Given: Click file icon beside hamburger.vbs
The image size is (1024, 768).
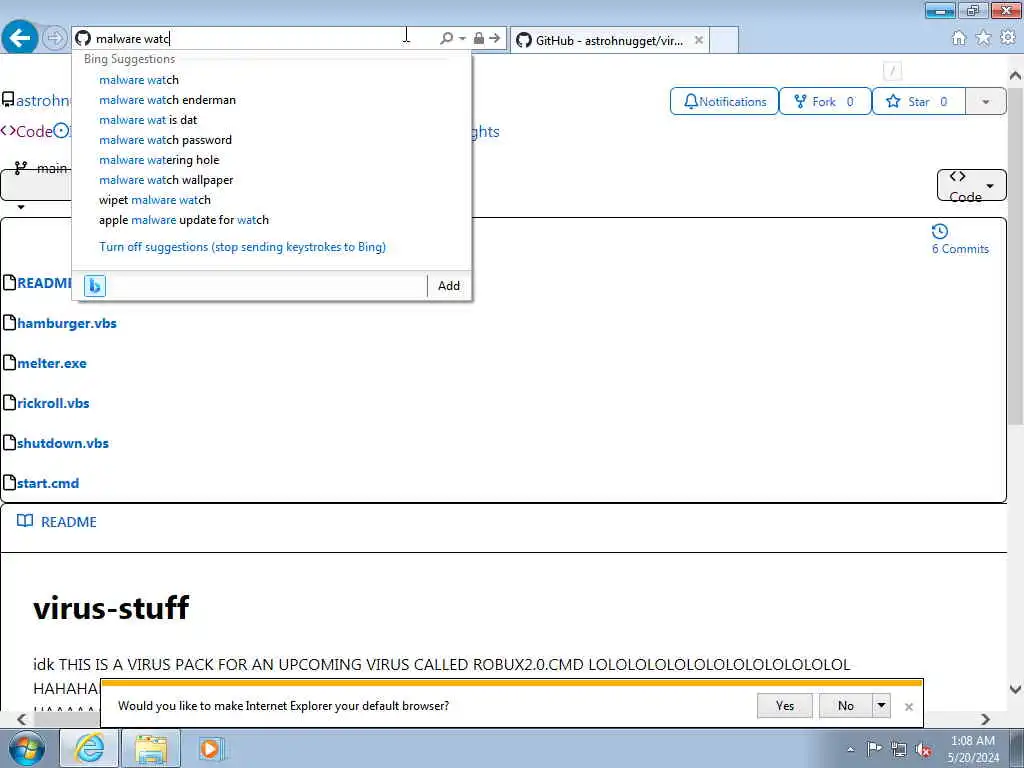Looking at the screenshot, I should pyautogui.click(x=9, y=323).
